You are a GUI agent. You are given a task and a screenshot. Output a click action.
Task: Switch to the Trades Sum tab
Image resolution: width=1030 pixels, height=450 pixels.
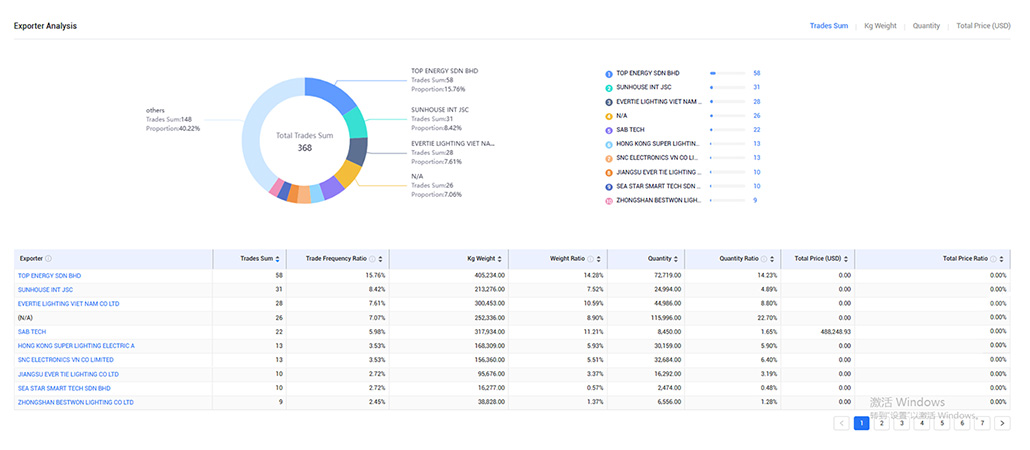pos(828,26)
